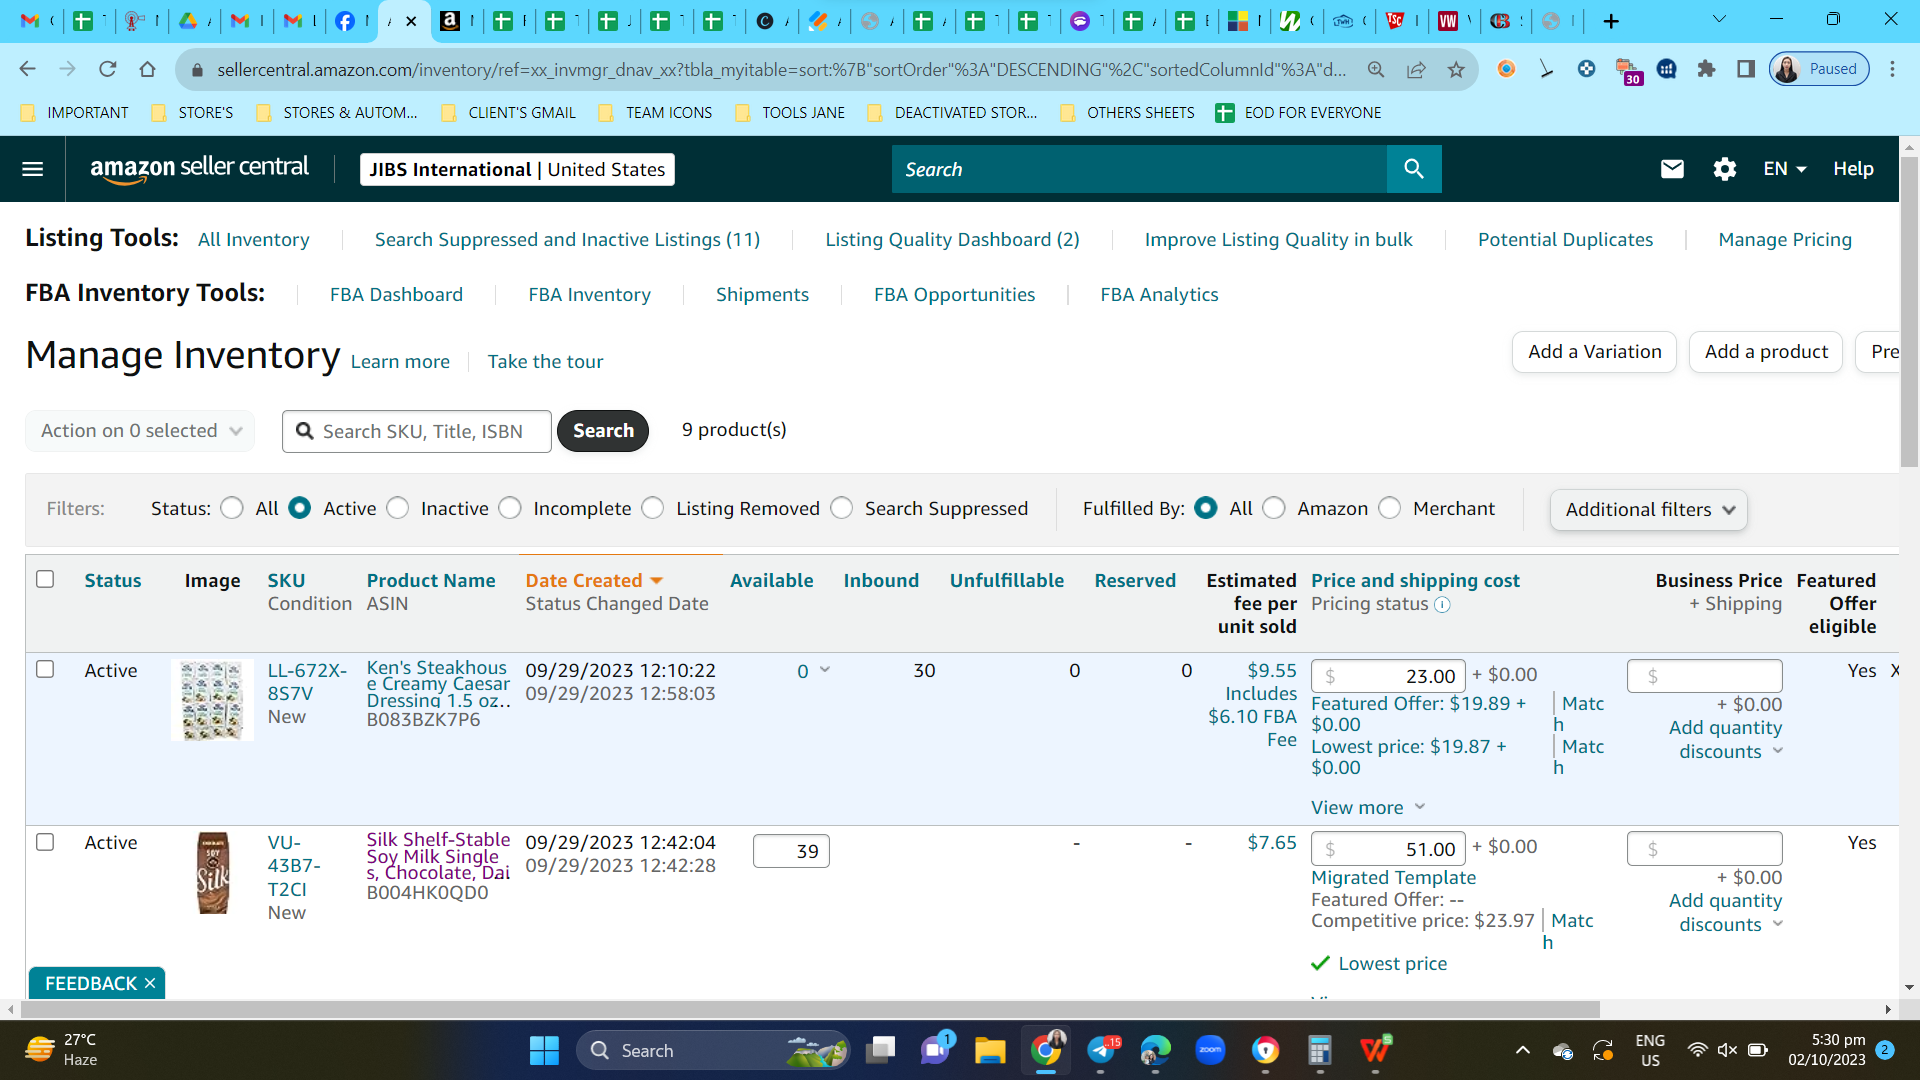This screenshot has width=1920, height=1080.
Task: Click the zoom magnifier icon in address bar
Action: click(x=1376, y=69)
